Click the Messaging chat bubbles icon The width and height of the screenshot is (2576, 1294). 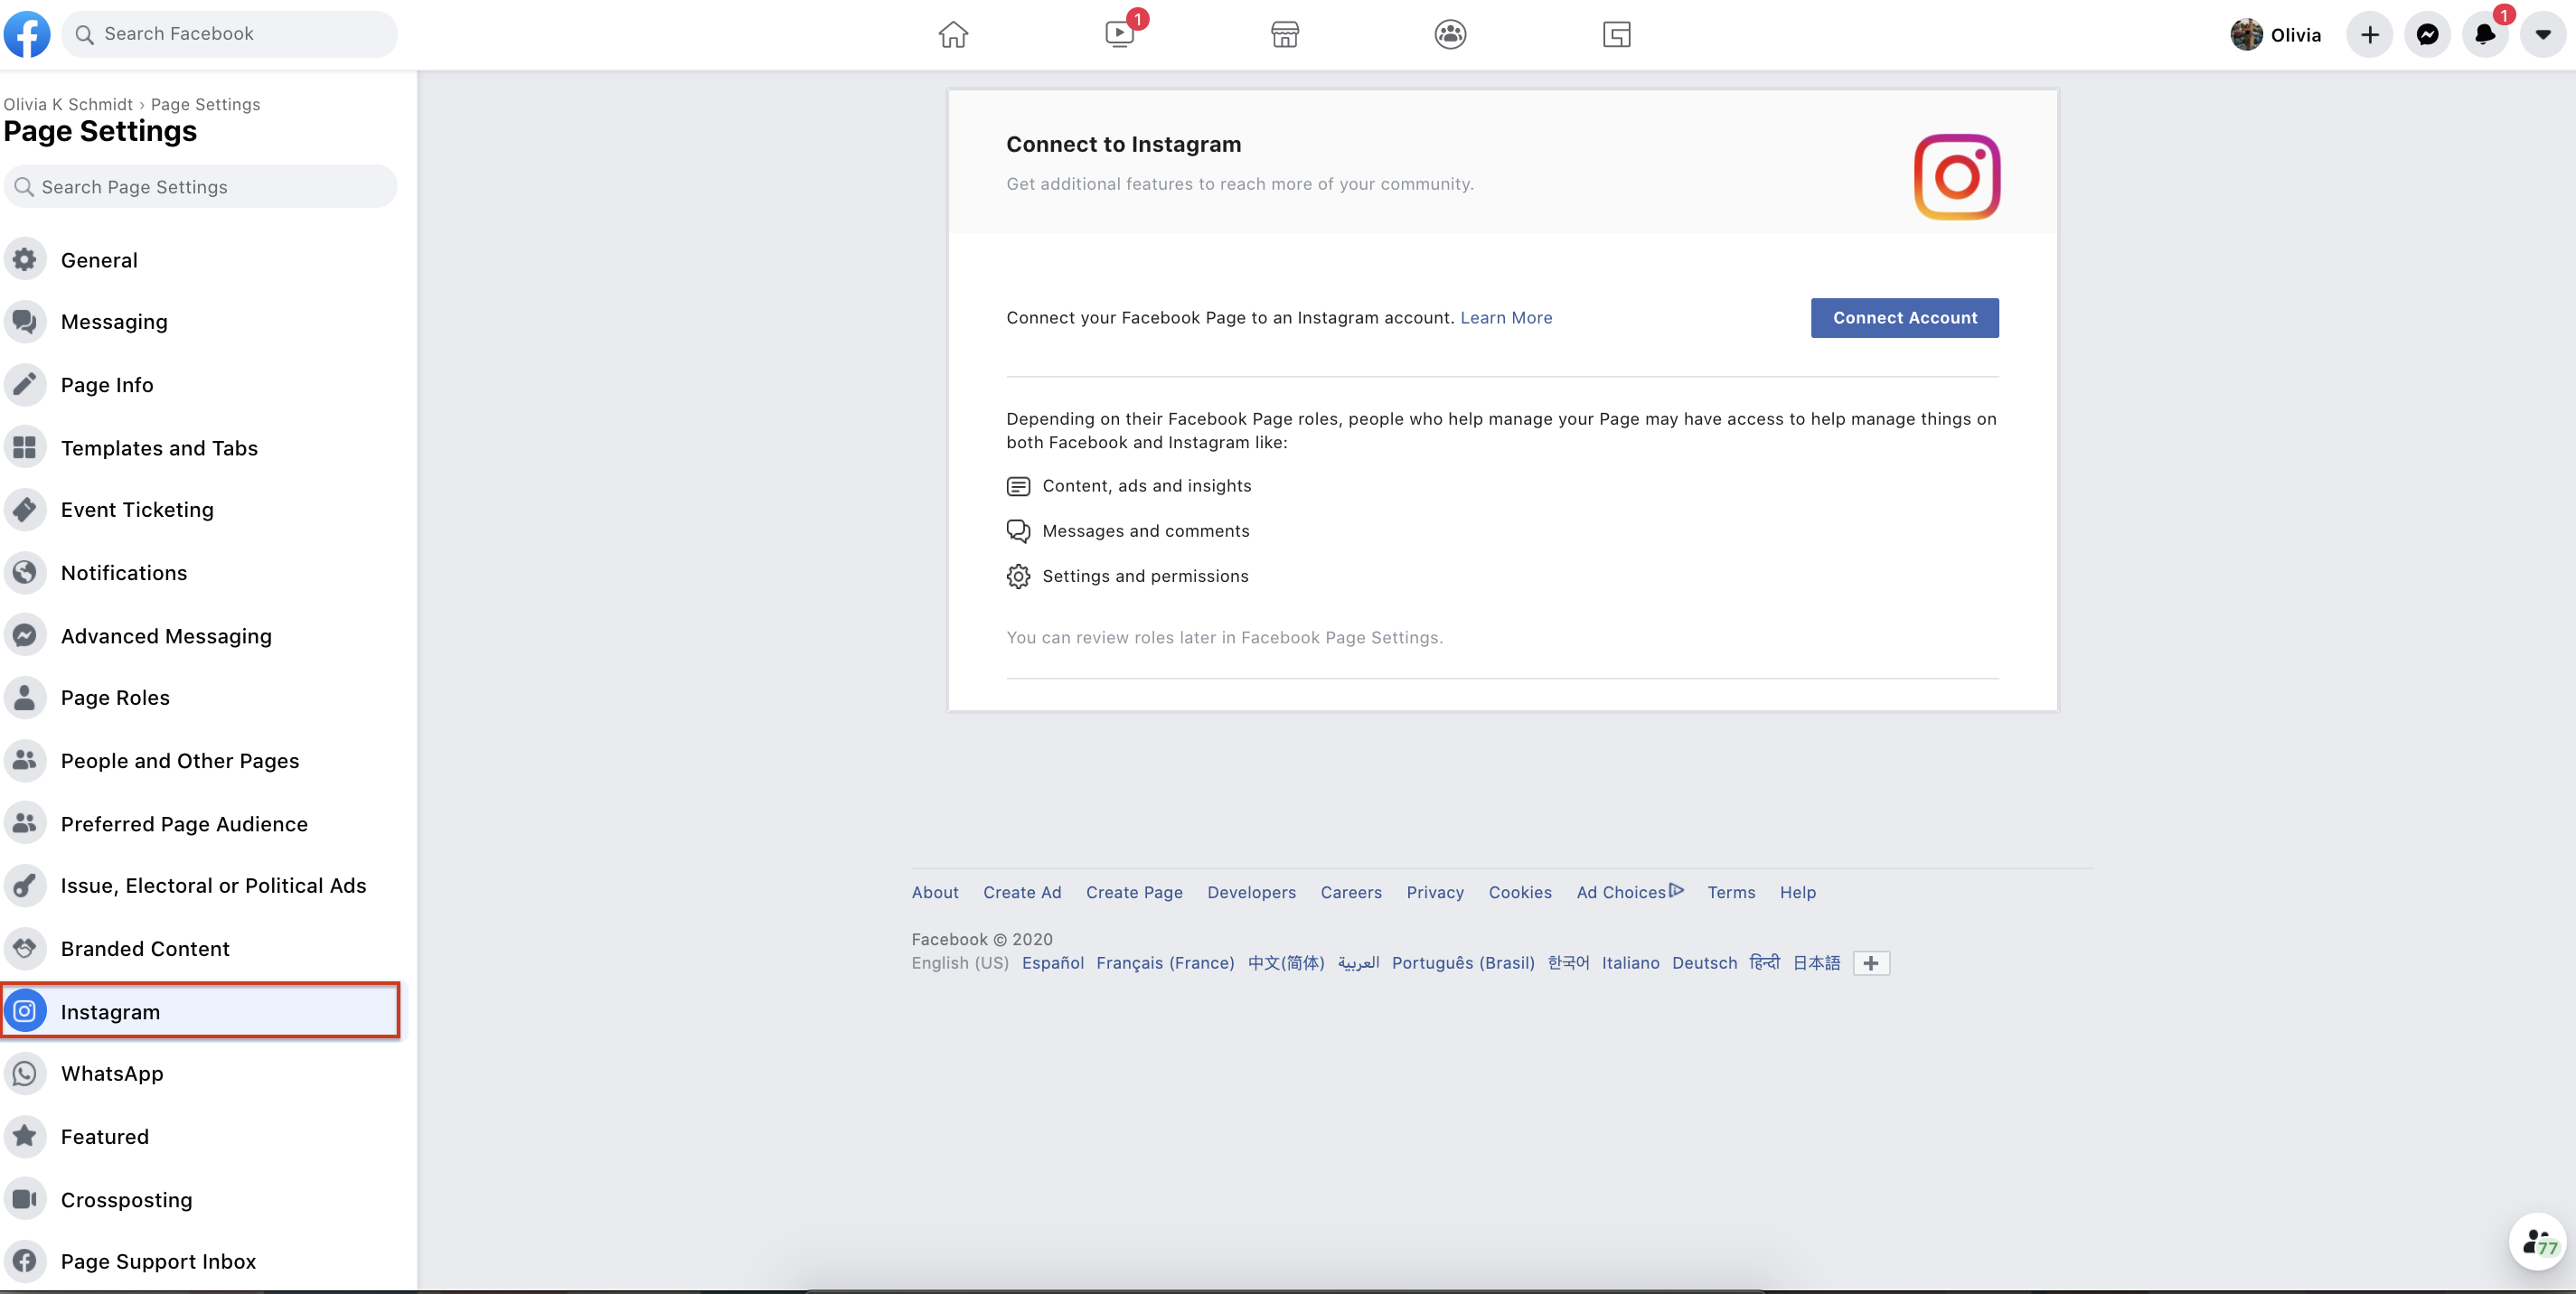pyautogui.click(x=25, y=322)
